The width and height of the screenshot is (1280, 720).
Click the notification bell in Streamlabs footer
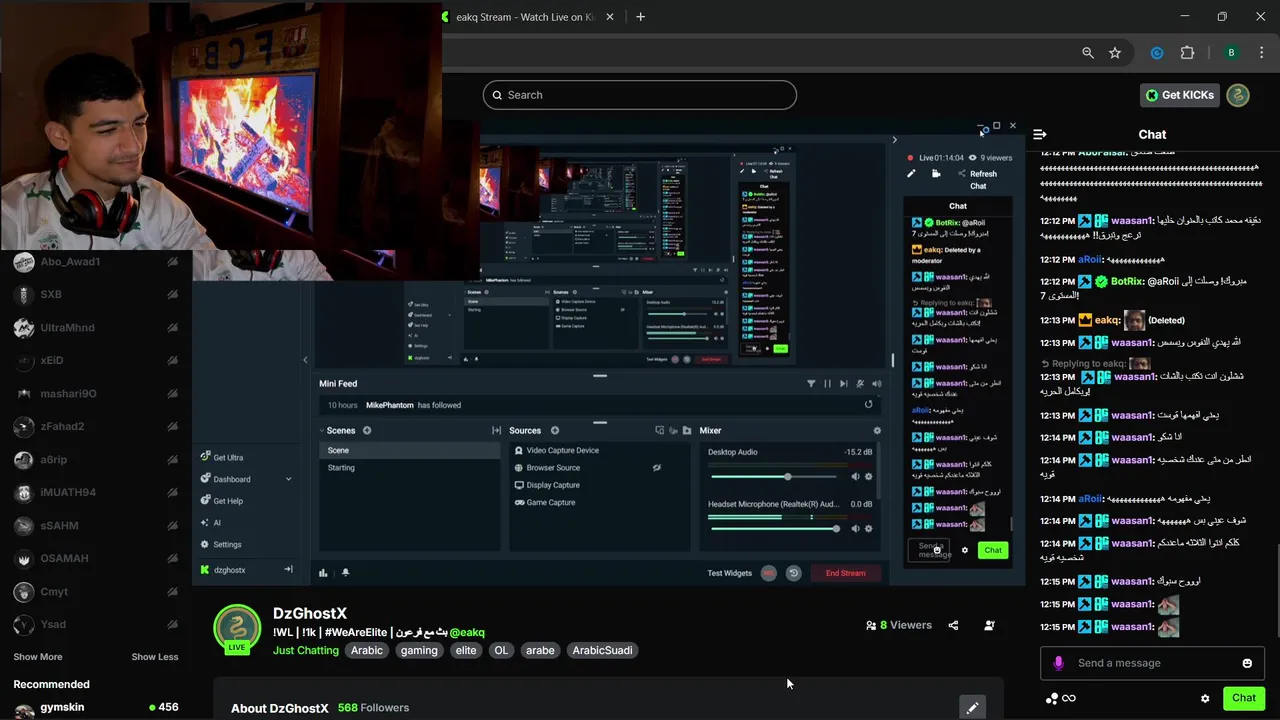tap(345, 573)
